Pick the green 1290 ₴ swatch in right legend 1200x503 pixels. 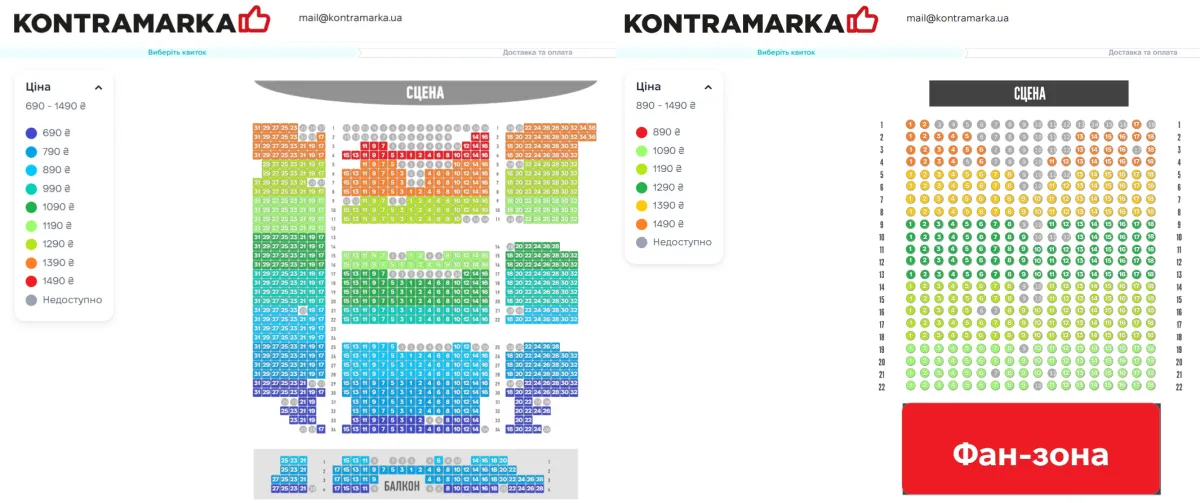click(641, 187)
